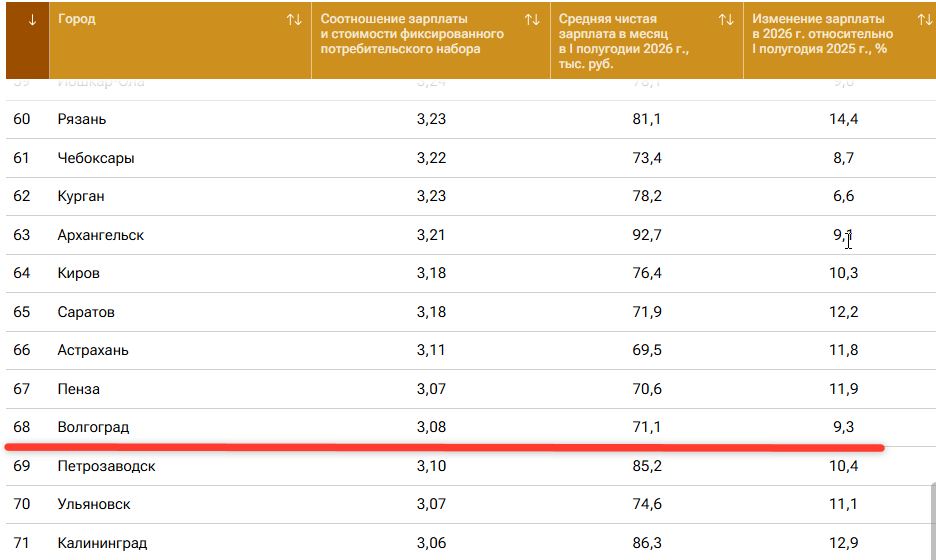Click salary value 76,4 for Киров
This screenshot has width=936, height=560.
point(646,273)
